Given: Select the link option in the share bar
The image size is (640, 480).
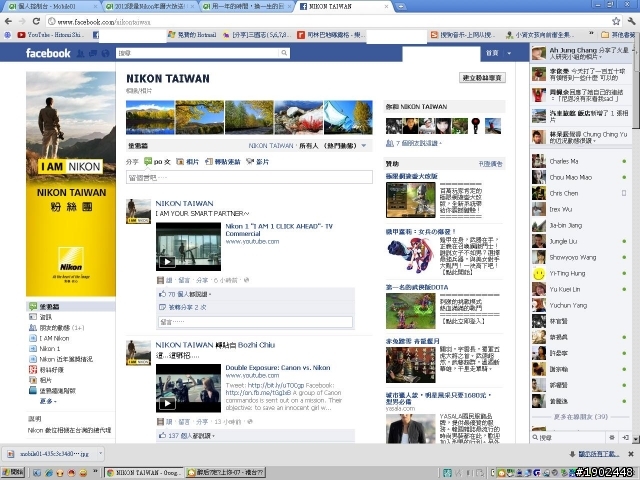Looking at the screenshot, I should pos(222,162).
